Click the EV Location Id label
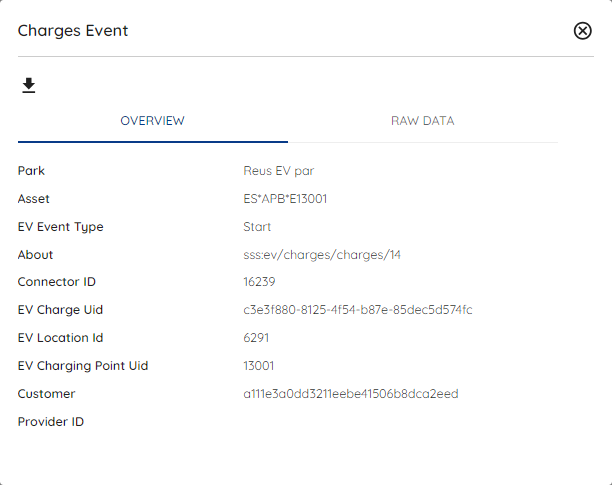This screenshot has height=485, width=612. (60, 338)
